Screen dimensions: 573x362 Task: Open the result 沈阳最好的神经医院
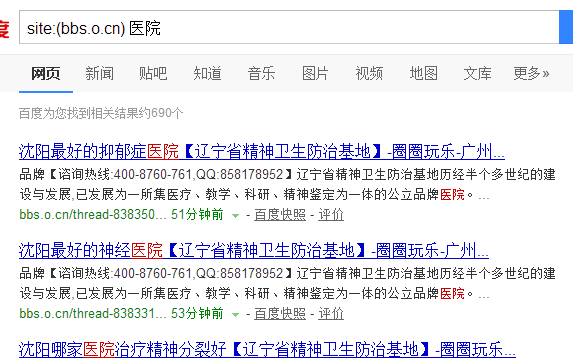pos(254,250)
